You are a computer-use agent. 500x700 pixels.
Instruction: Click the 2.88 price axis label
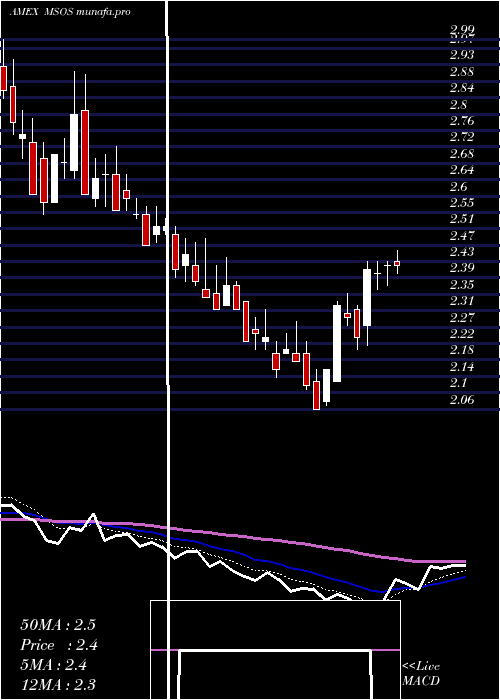click(462, 72)
